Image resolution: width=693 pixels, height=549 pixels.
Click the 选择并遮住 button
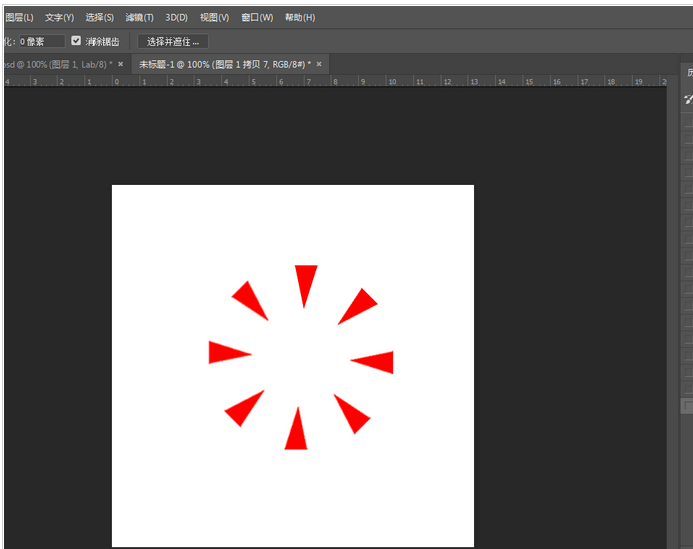coord(173,41)
